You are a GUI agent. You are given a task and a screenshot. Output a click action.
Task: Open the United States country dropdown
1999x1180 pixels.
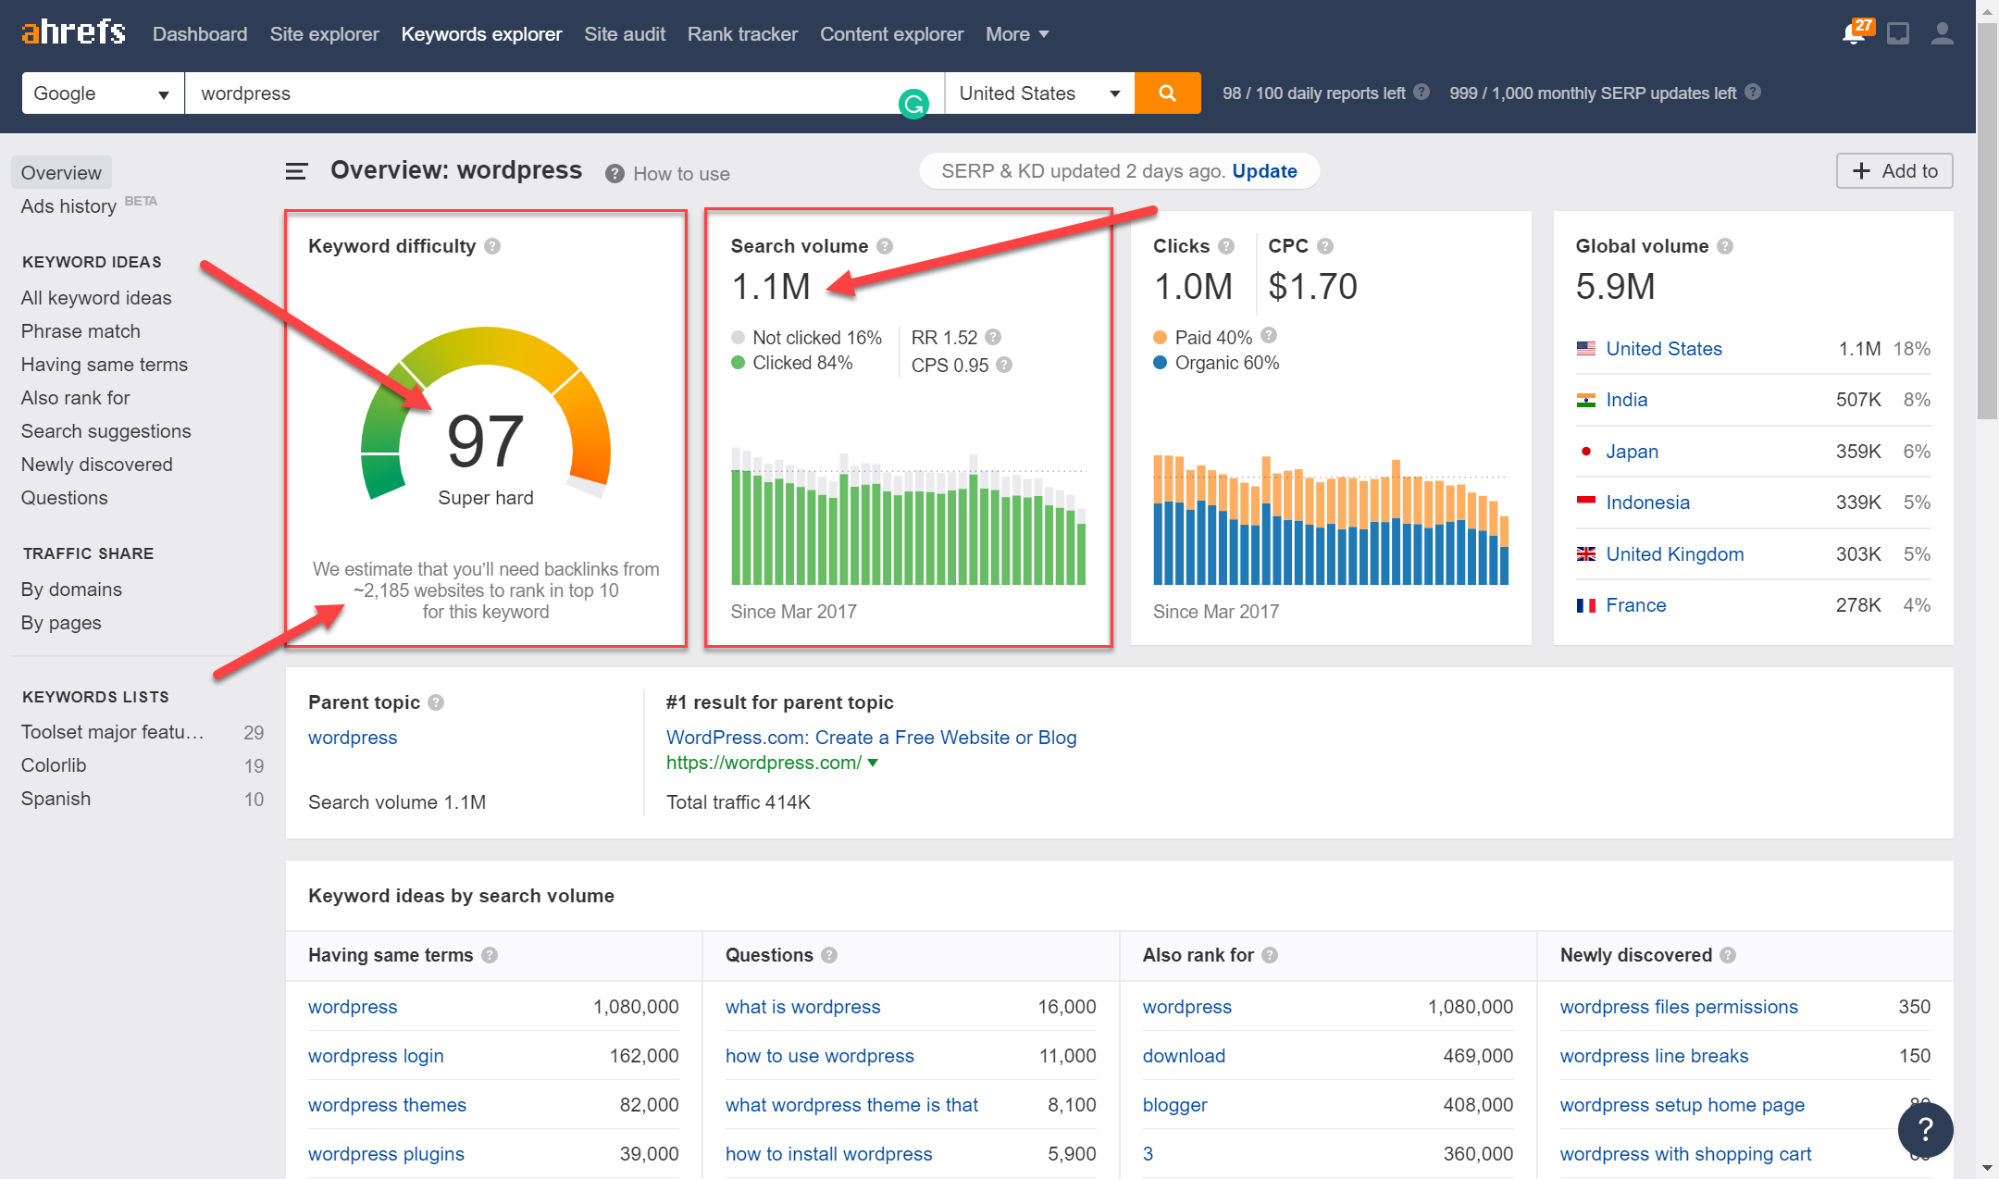coord(1039,93)
